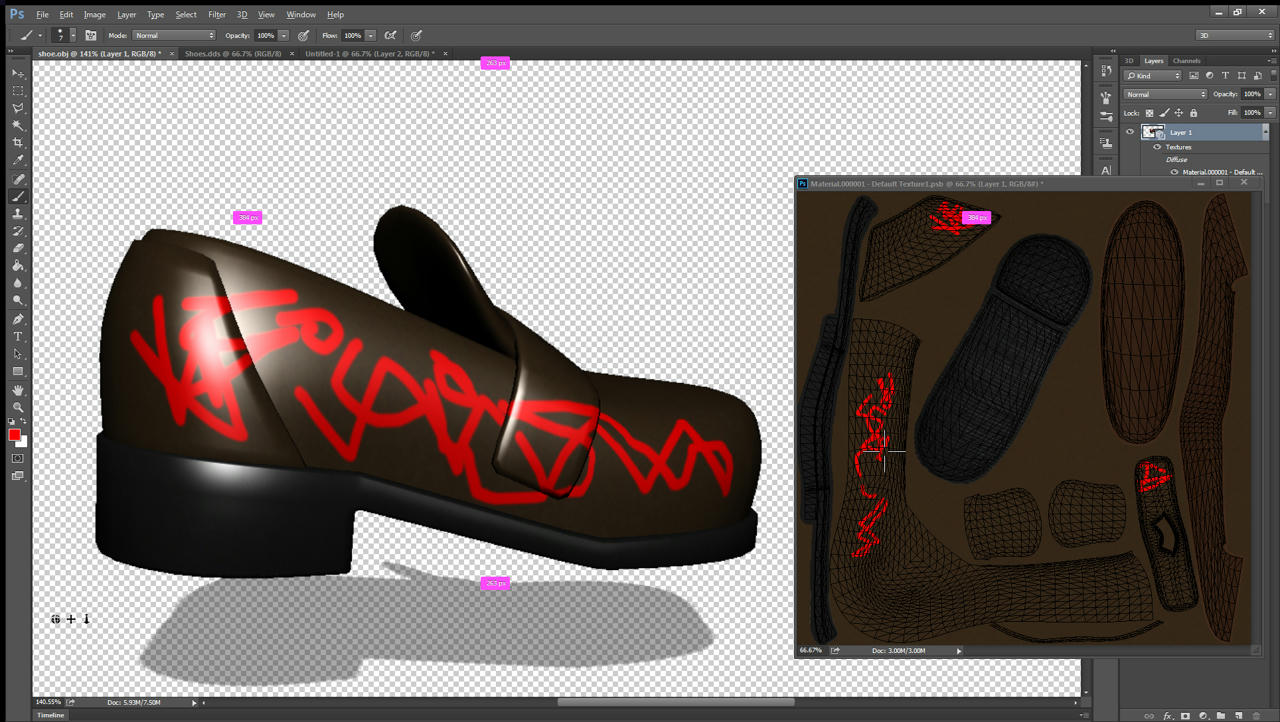The width and height of the screenshot is (1280, 722).
Task: Toggle visibility of the Textures group
Action: coord(1157,147)
